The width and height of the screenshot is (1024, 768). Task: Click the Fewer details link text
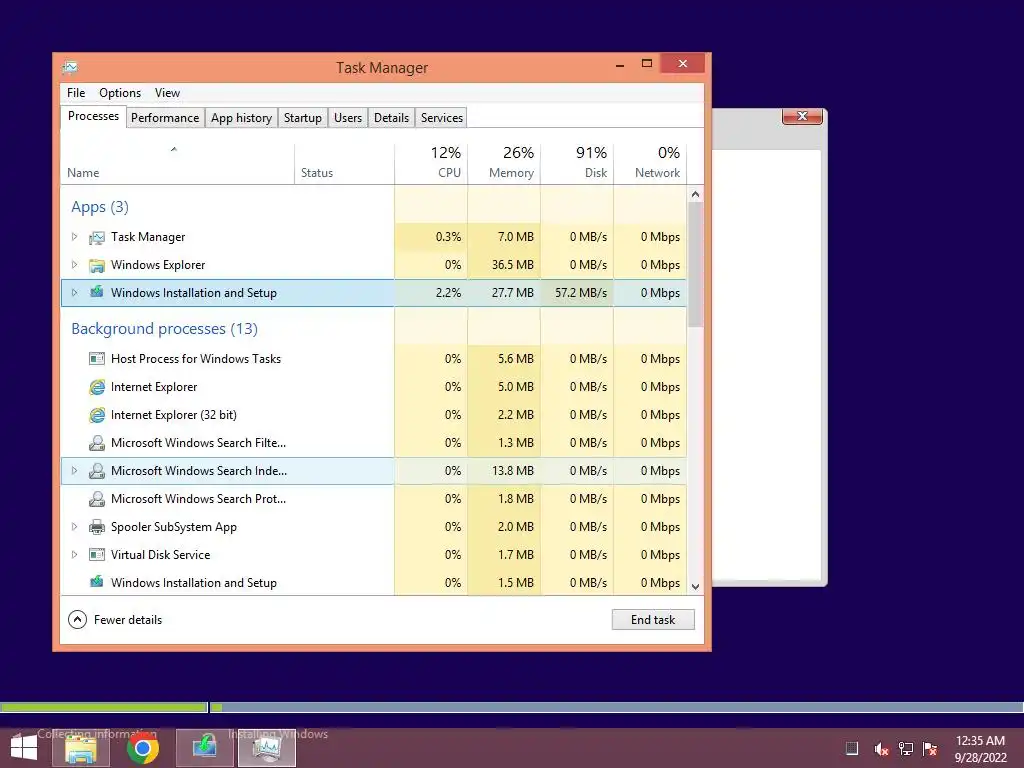128,620
